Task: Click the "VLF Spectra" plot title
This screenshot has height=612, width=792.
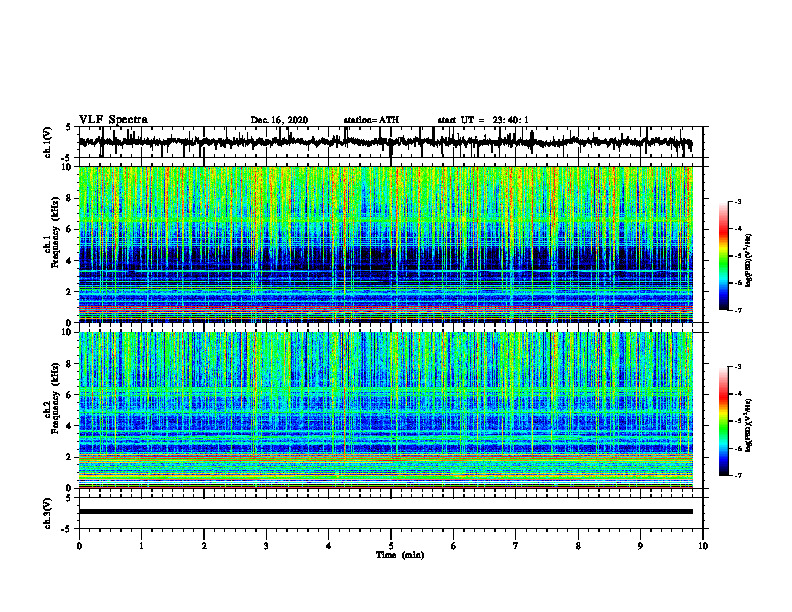Action: pos(113,120)
